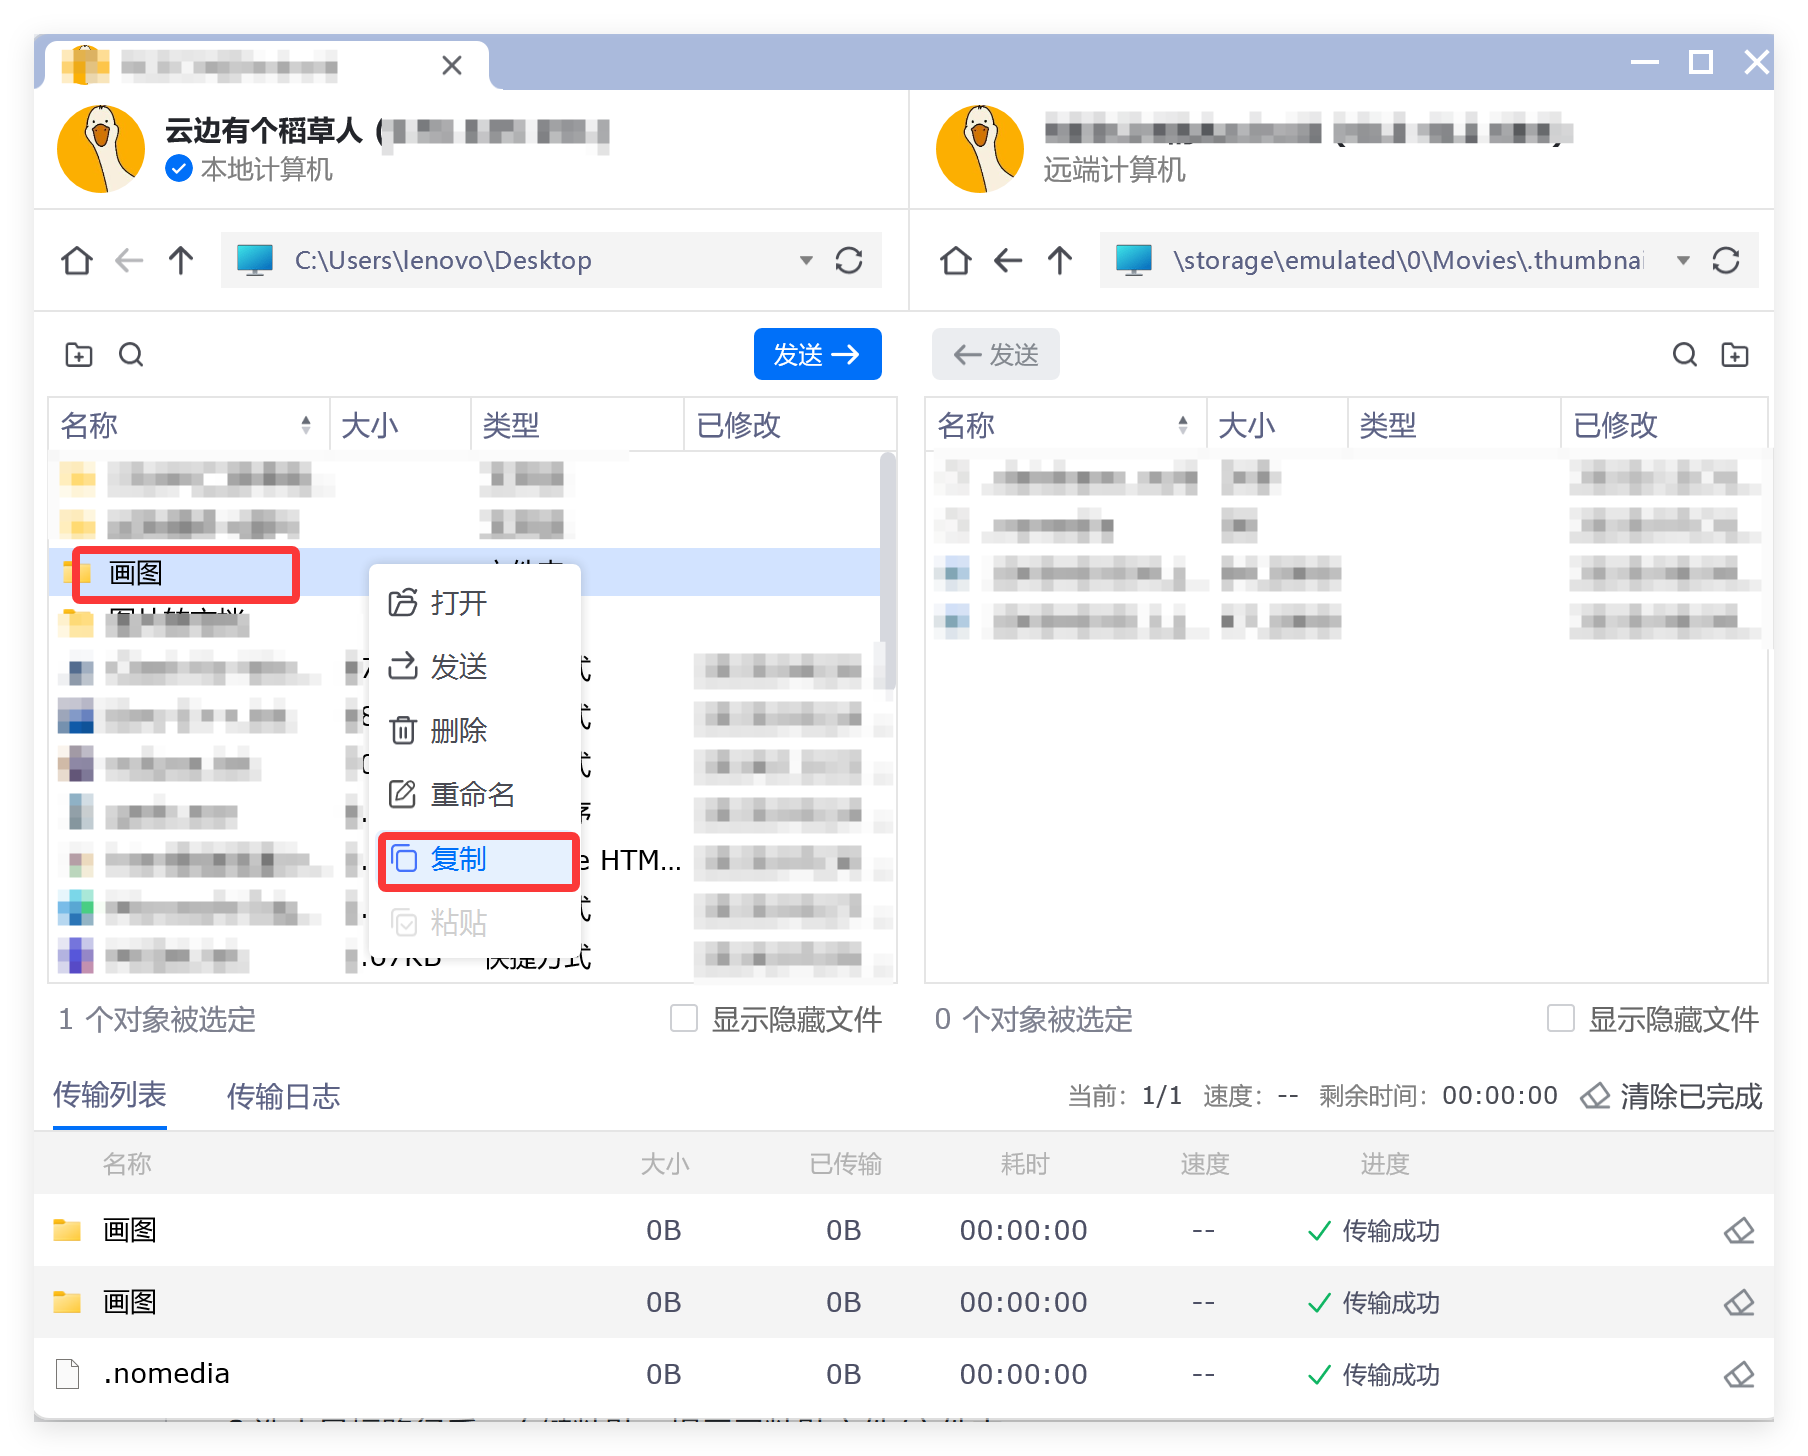Click local file list vertical scrollbar

887,570
